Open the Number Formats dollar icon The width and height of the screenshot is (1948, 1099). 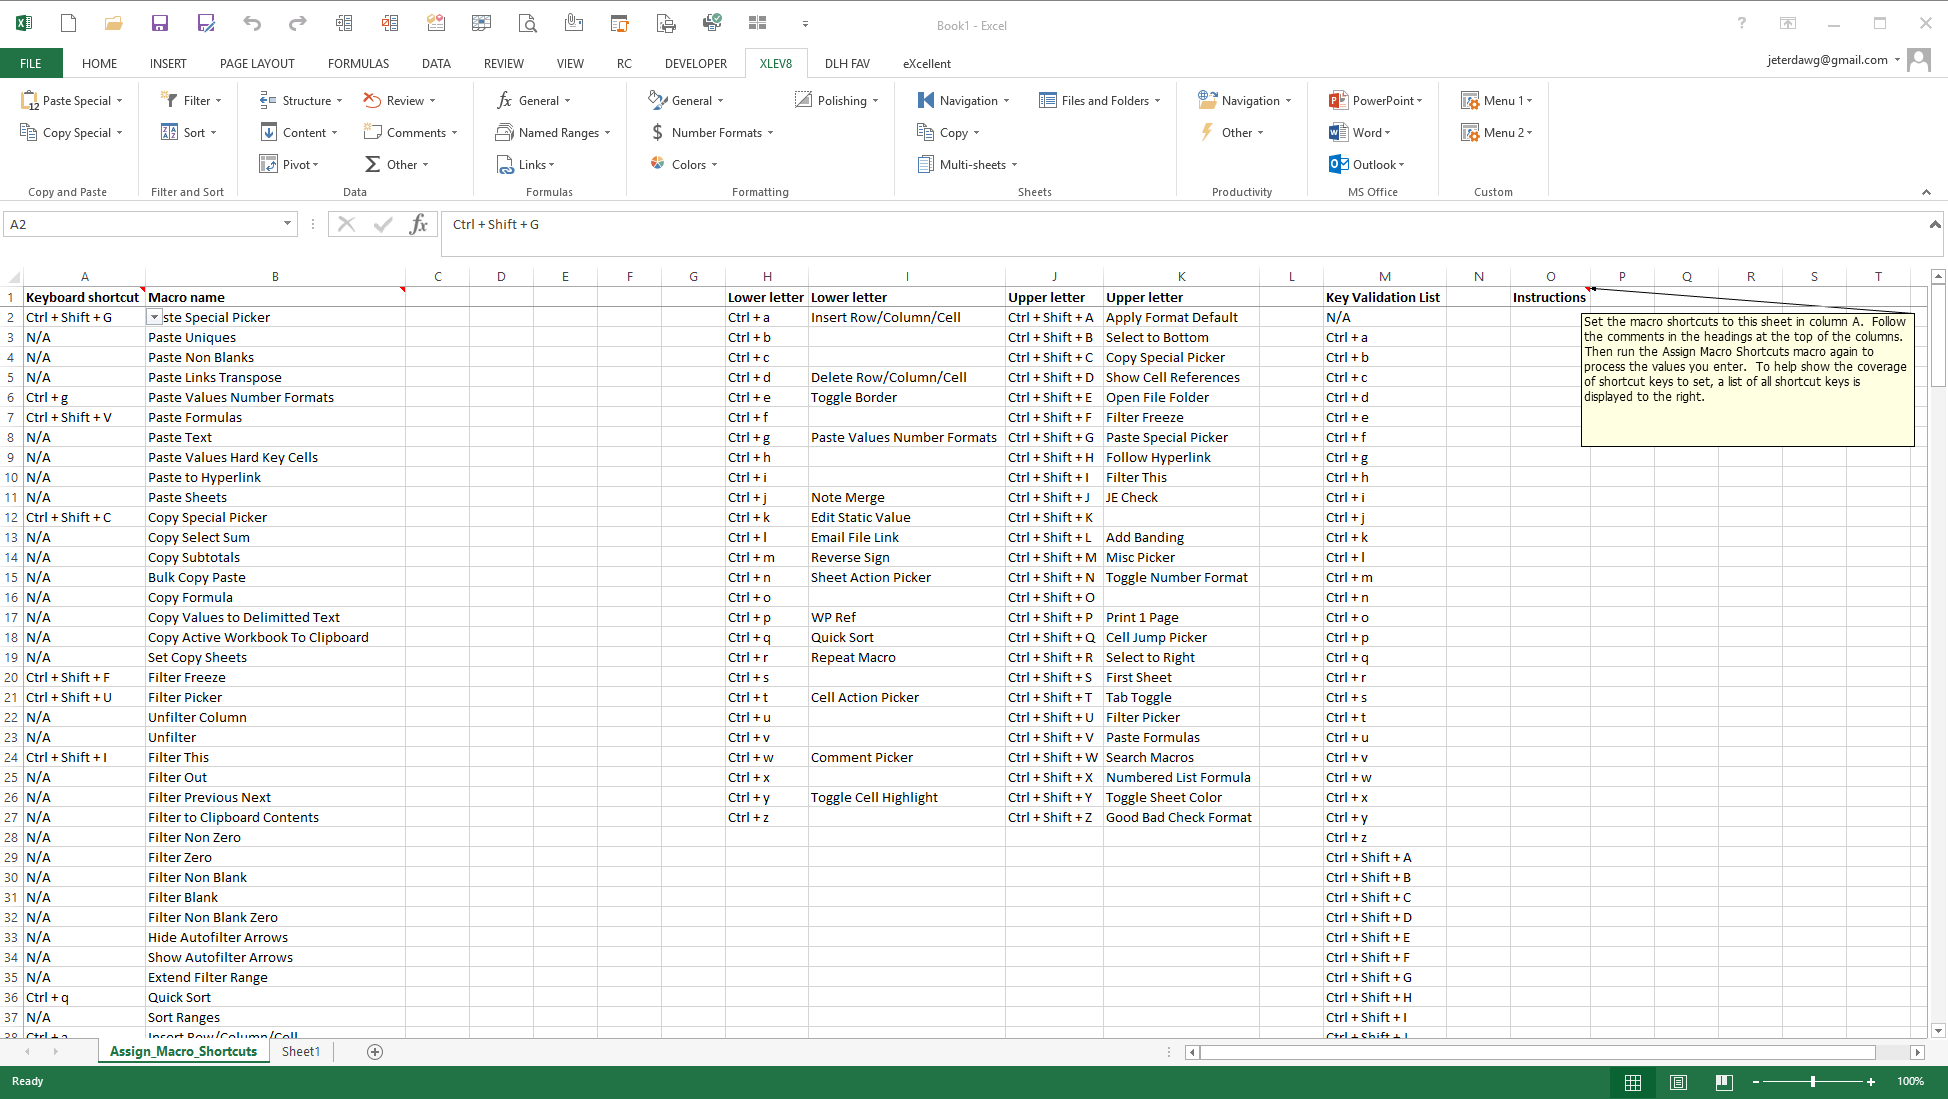tap(657, 133)
